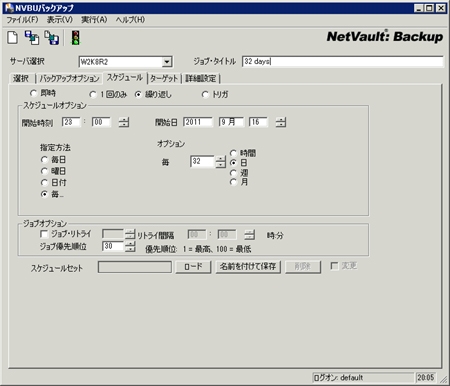450x386 pixels.
Task: Enable the ジョブ・リトライ checkbox
Action: point(44,234)
